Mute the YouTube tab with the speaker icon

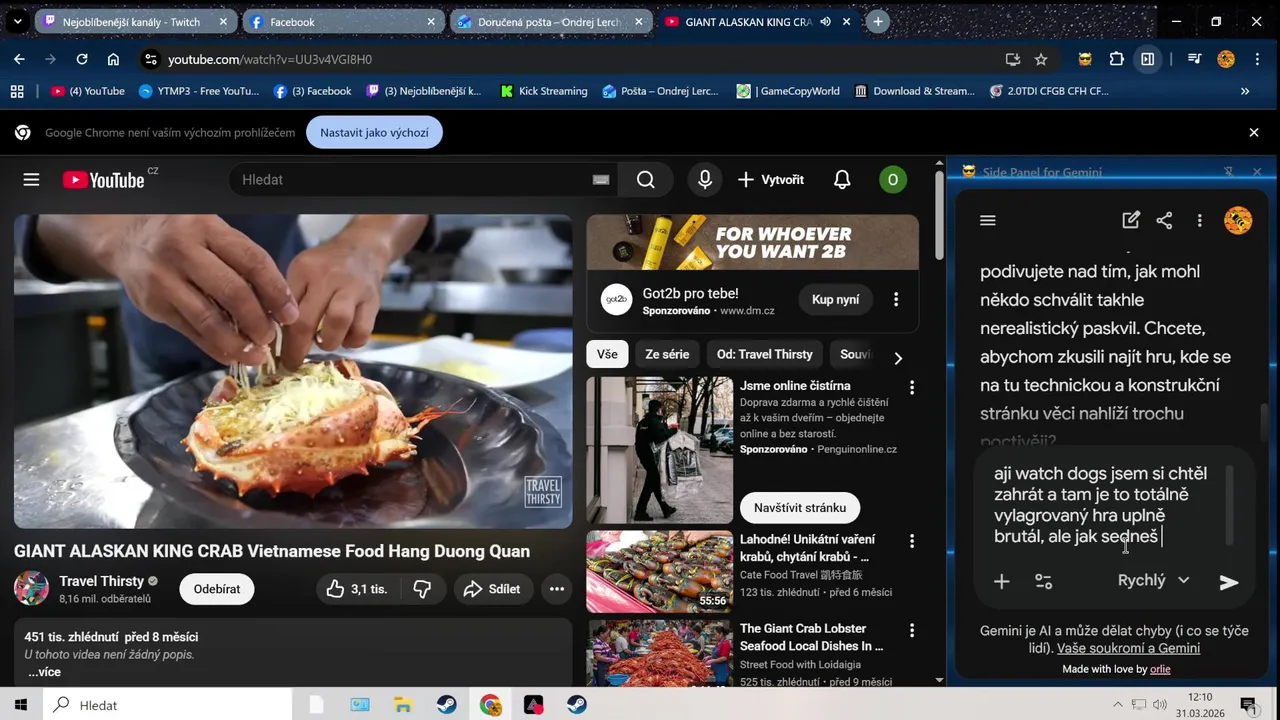tap(825, 21)
